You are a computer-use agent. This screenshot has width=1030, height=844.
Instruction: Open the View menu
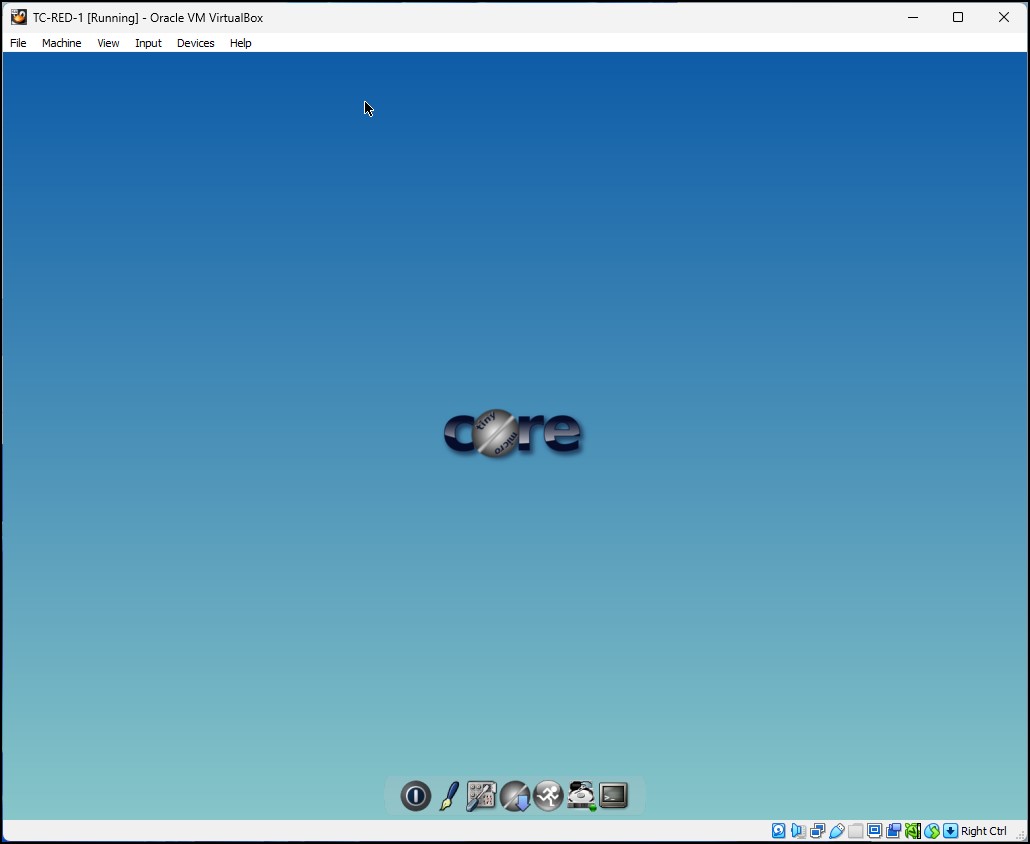[x=108, y=43]
